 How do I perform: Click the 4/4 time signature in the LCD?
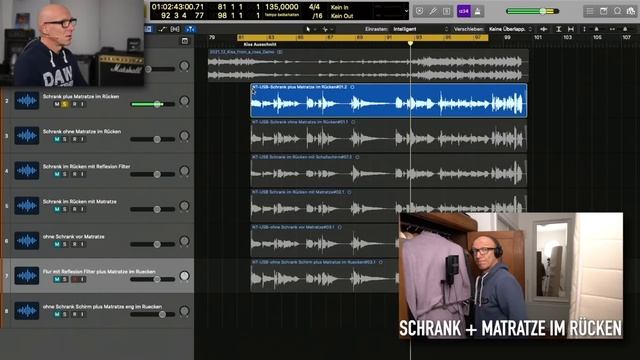pyautogui.click(x=314, y=7)
